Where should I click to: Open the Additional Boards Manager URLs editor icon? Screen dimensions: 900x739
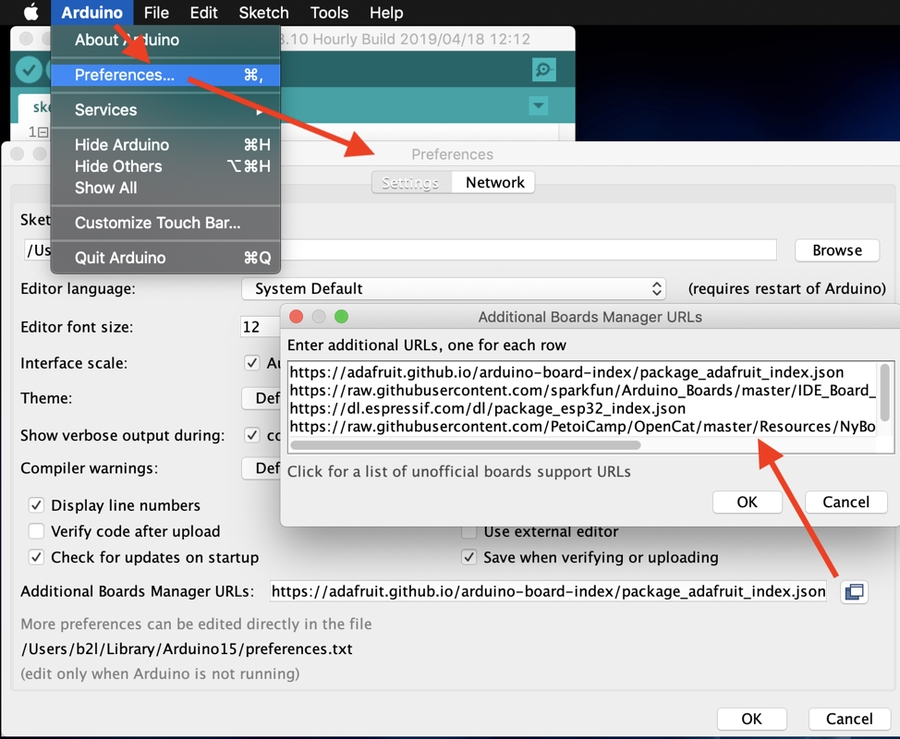pos(853,592)
